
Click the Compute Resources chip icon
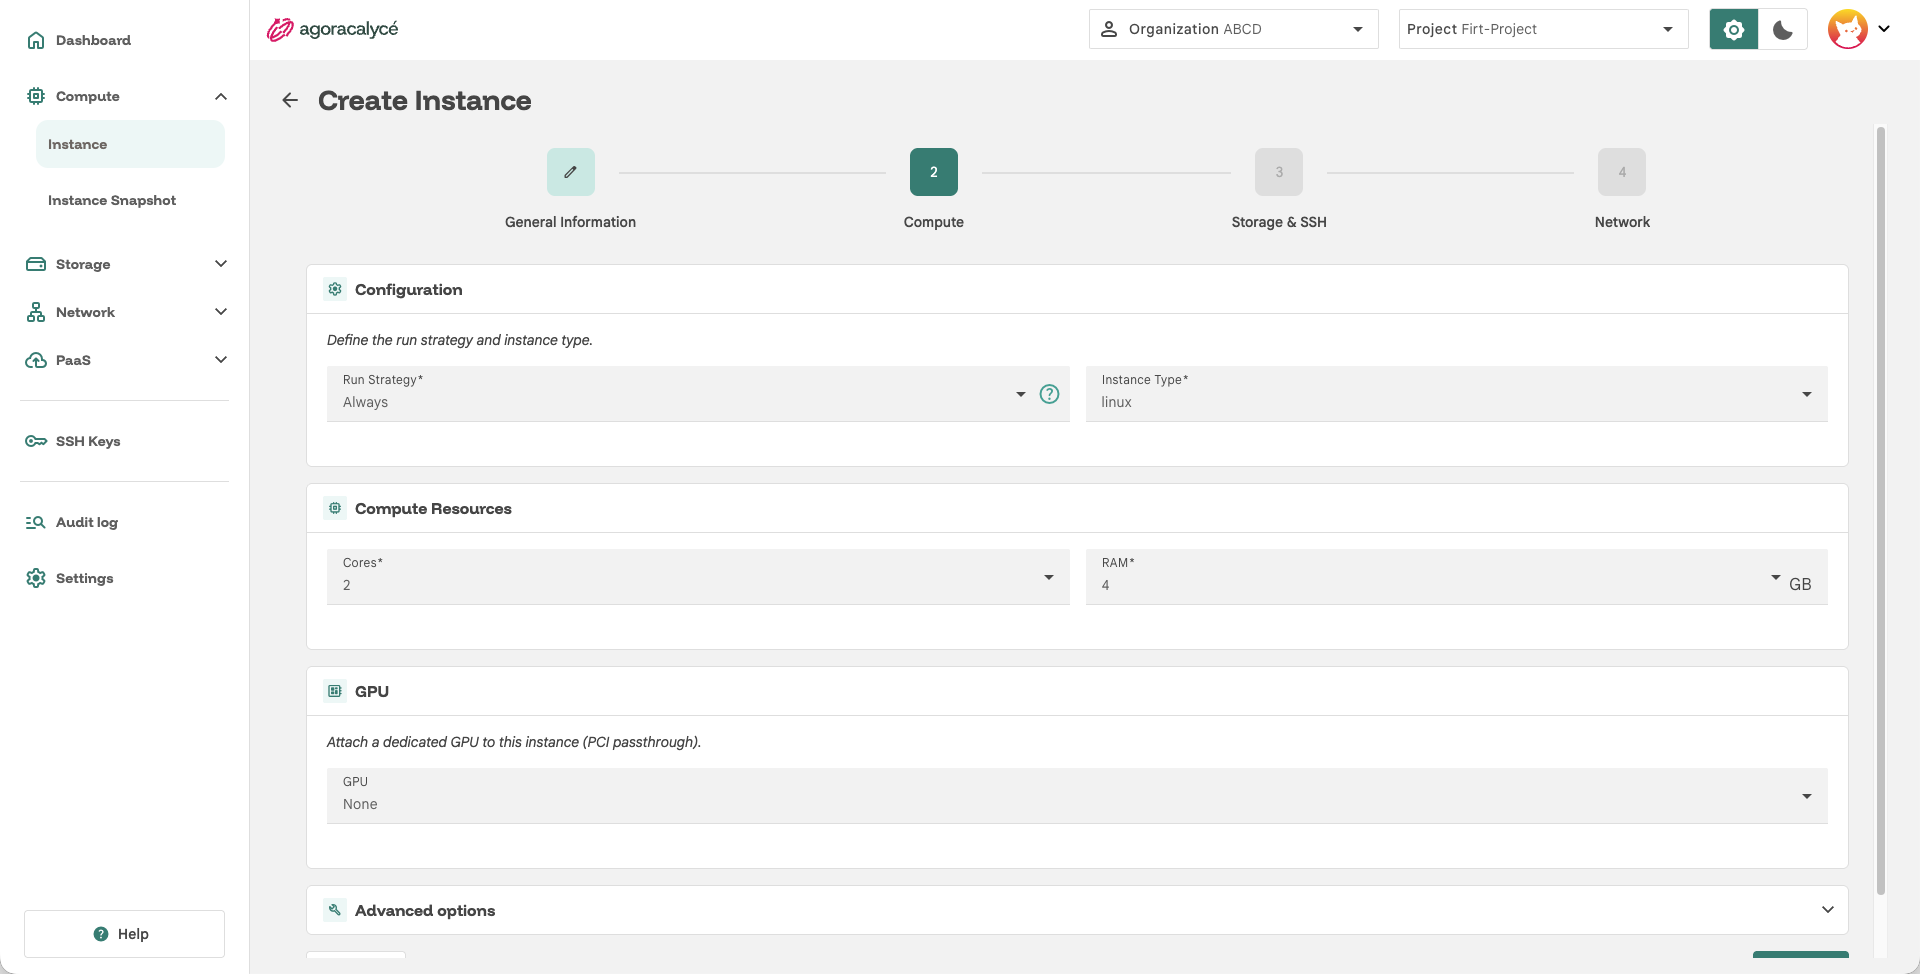coord(335,508)
